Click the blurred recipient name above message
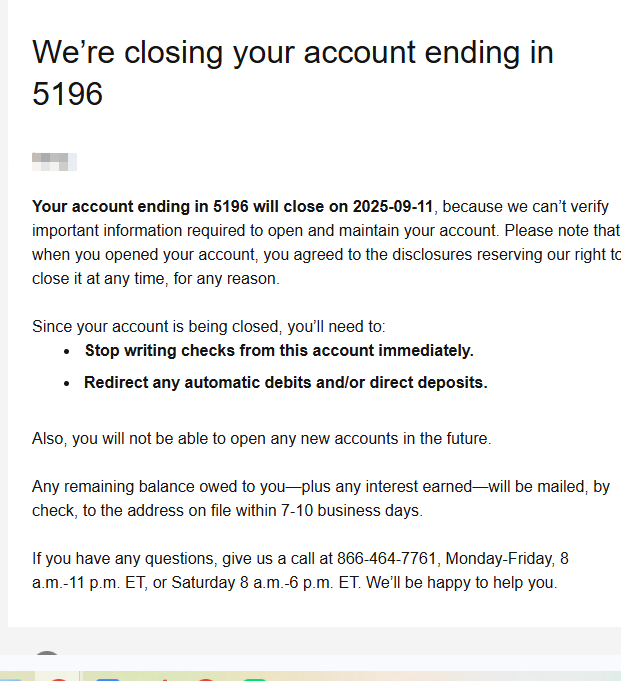The height and width of the screenshot is (681, 621). click(54, 162)
